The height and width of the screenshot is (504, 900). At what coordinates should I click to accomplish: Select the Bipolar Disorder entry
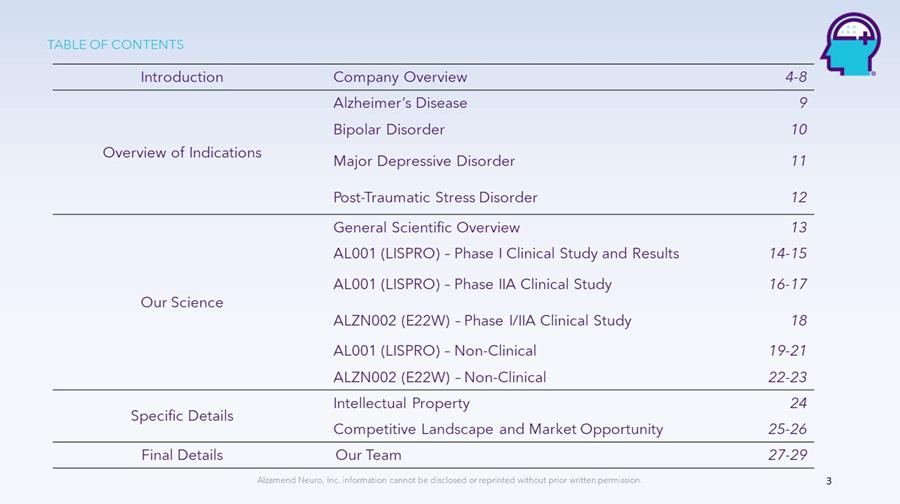389,130
